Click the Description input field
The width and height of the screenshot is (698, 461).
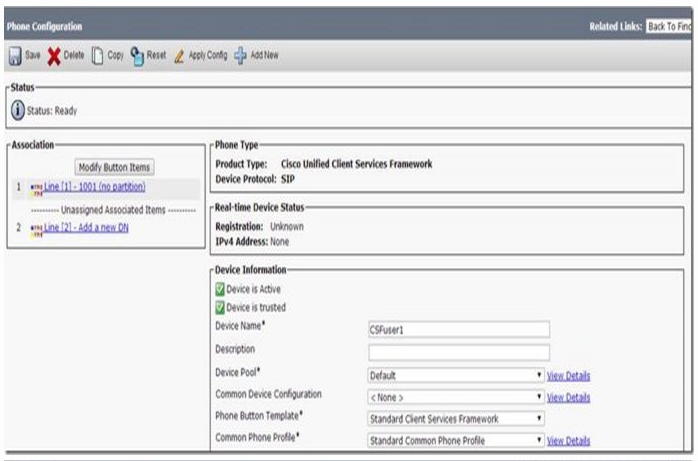[x=459, y=352]
